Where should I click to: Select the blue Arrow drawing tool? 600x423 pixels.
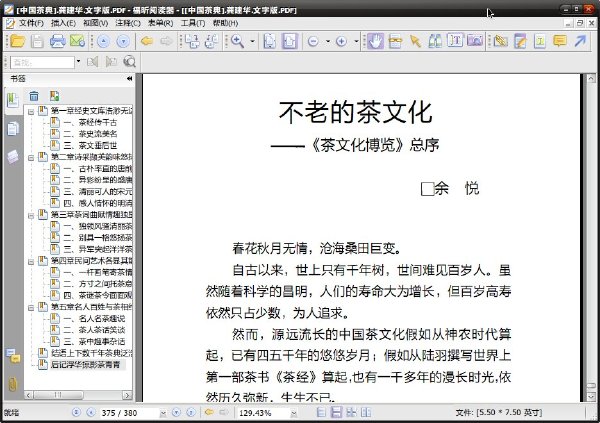(580, 41)
